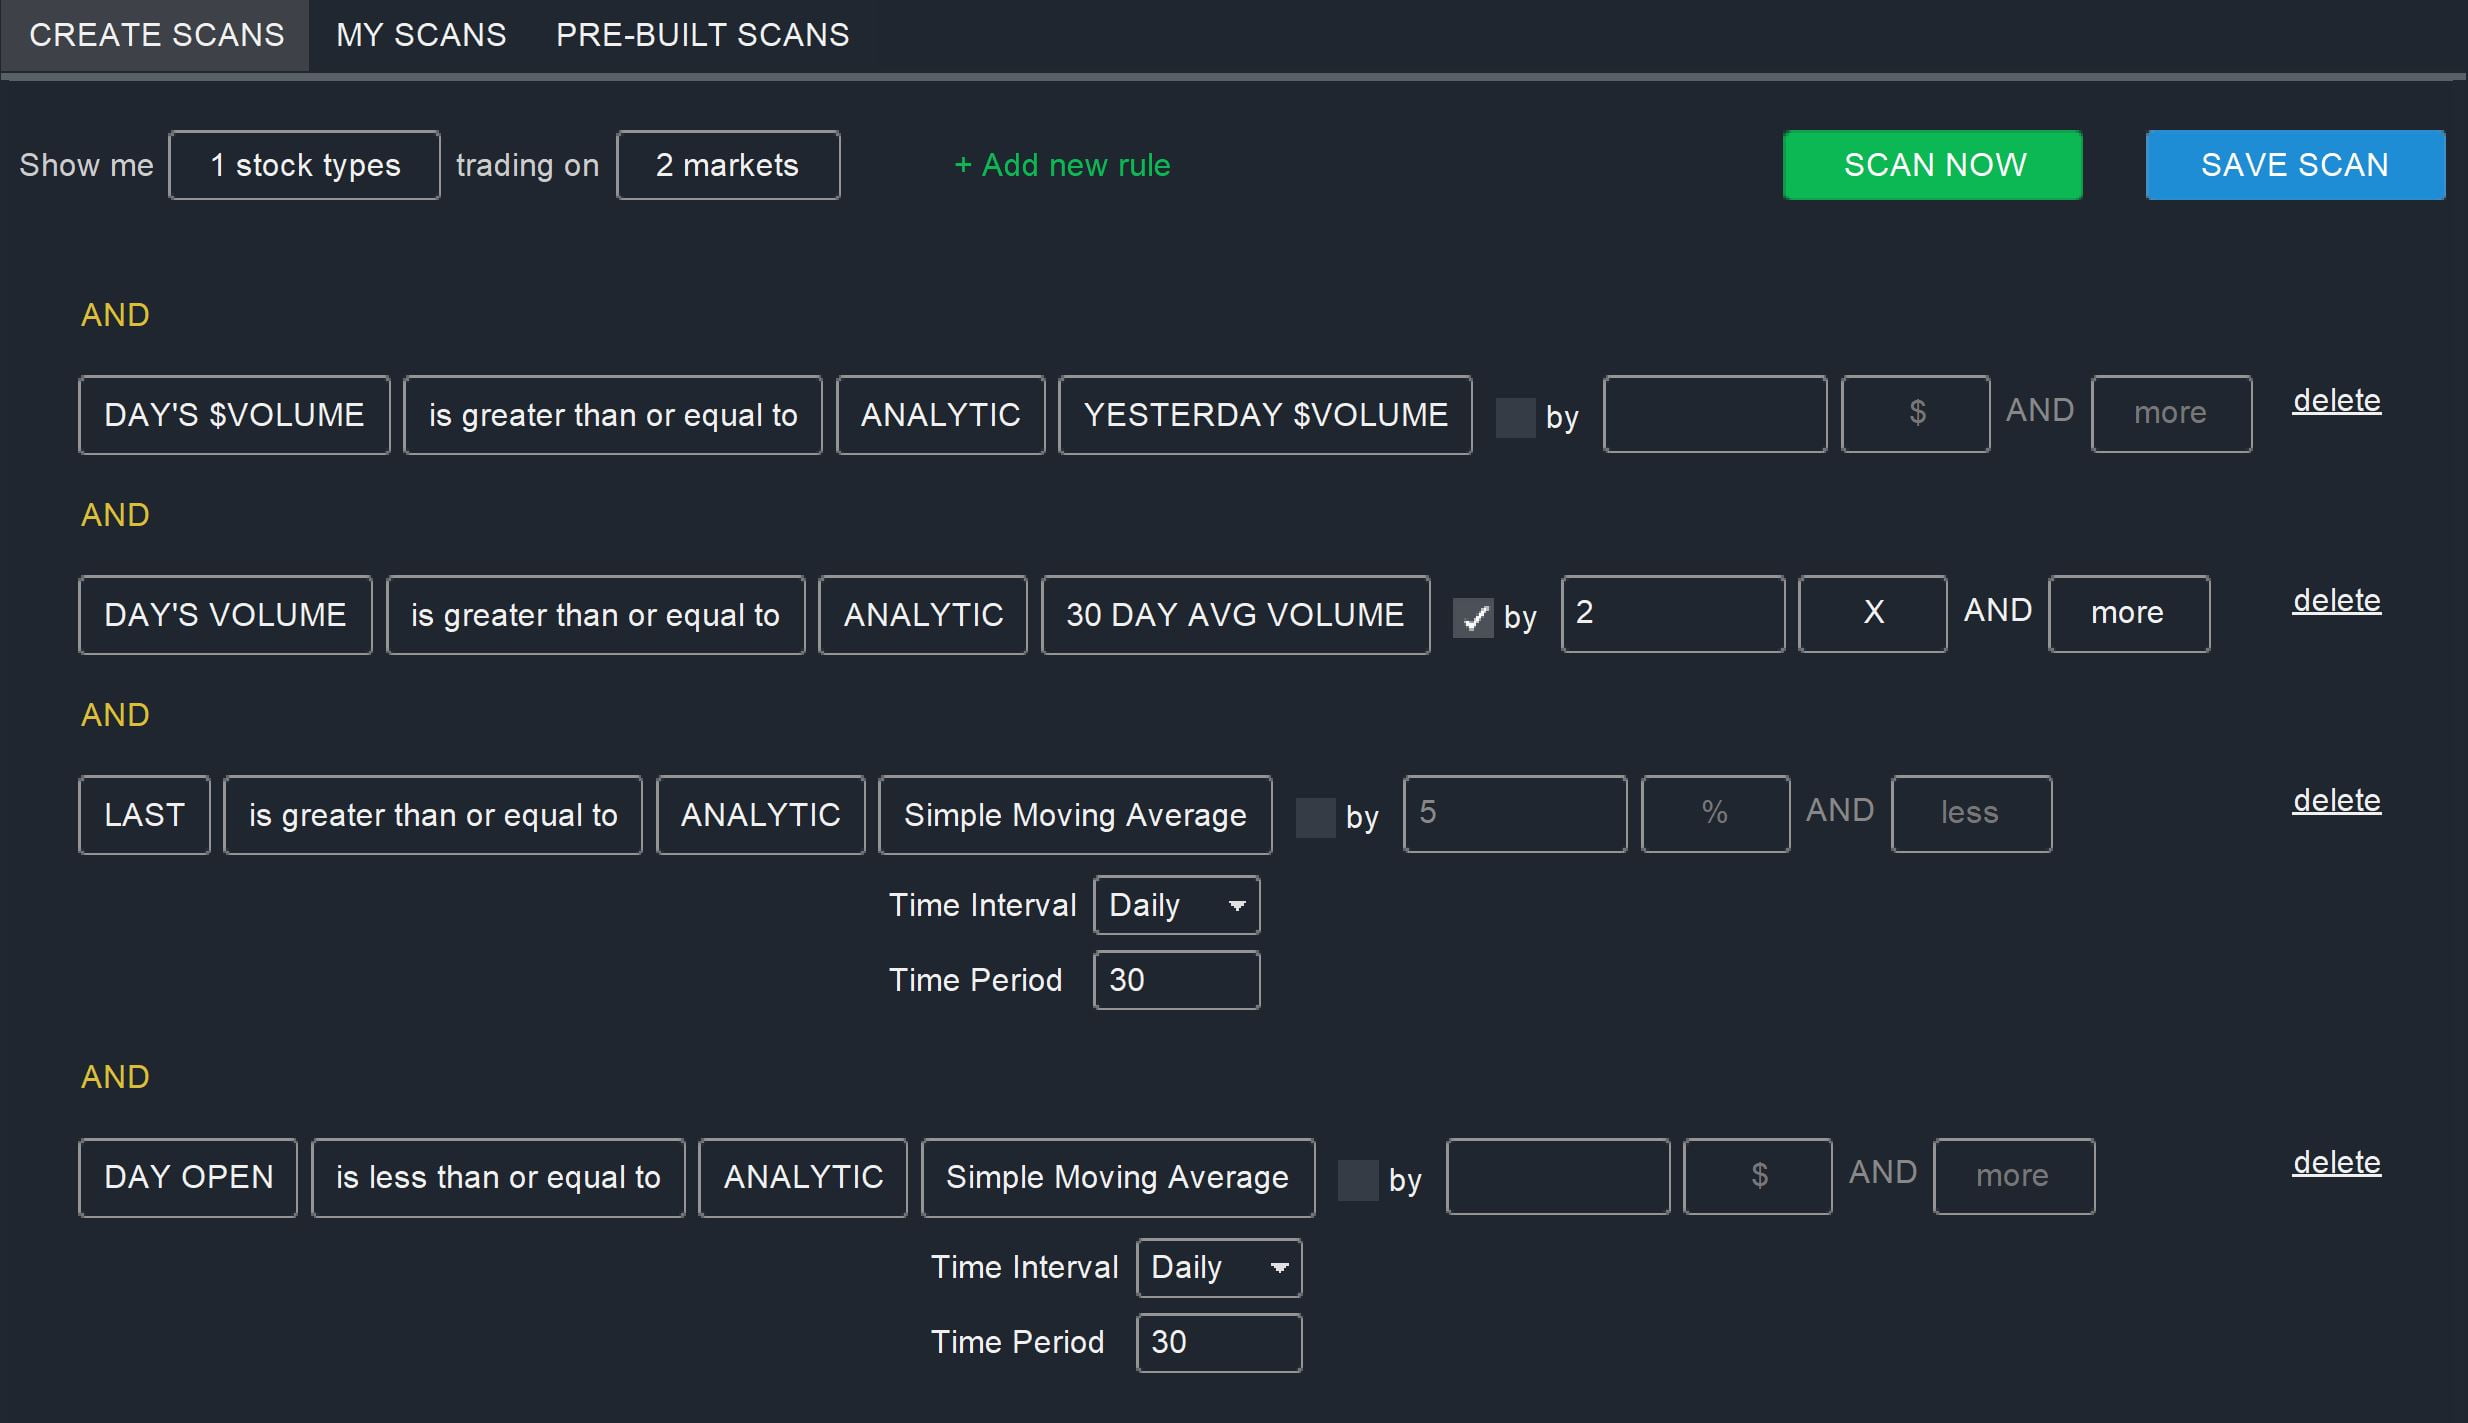Screen dimensions: 2468x1423
Task: Delete the DAY OPEN rule
Action: (x=2336, y=1162)
